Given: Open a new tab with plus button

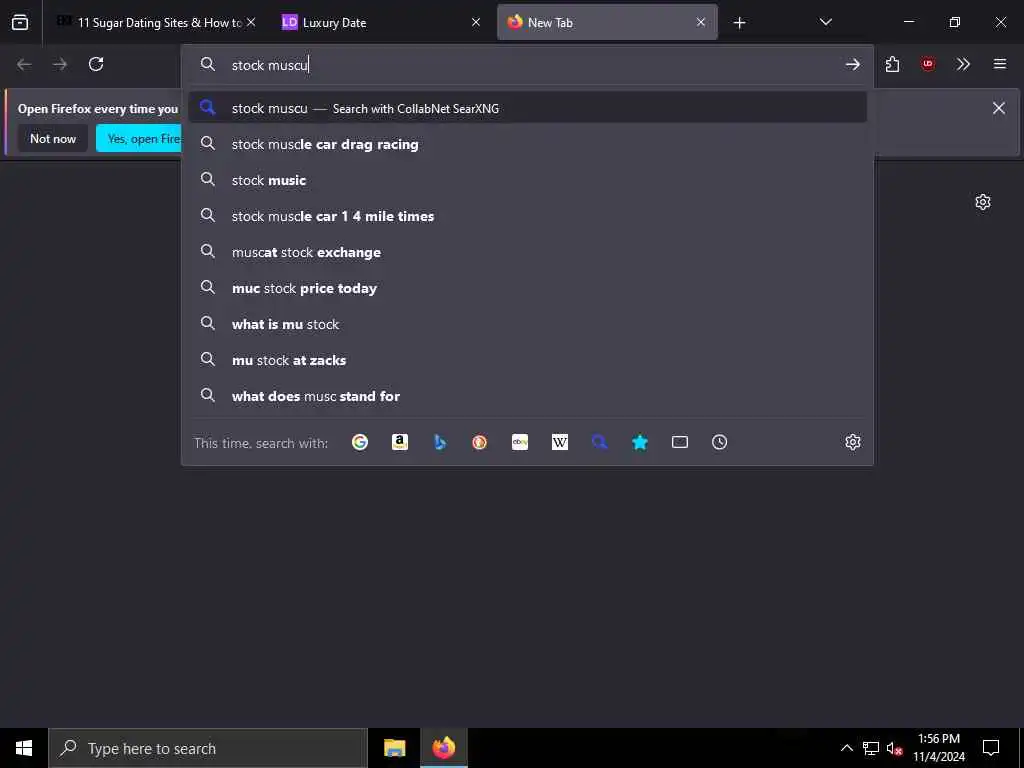Looking at the screenshot, I should tap(739, 23).
